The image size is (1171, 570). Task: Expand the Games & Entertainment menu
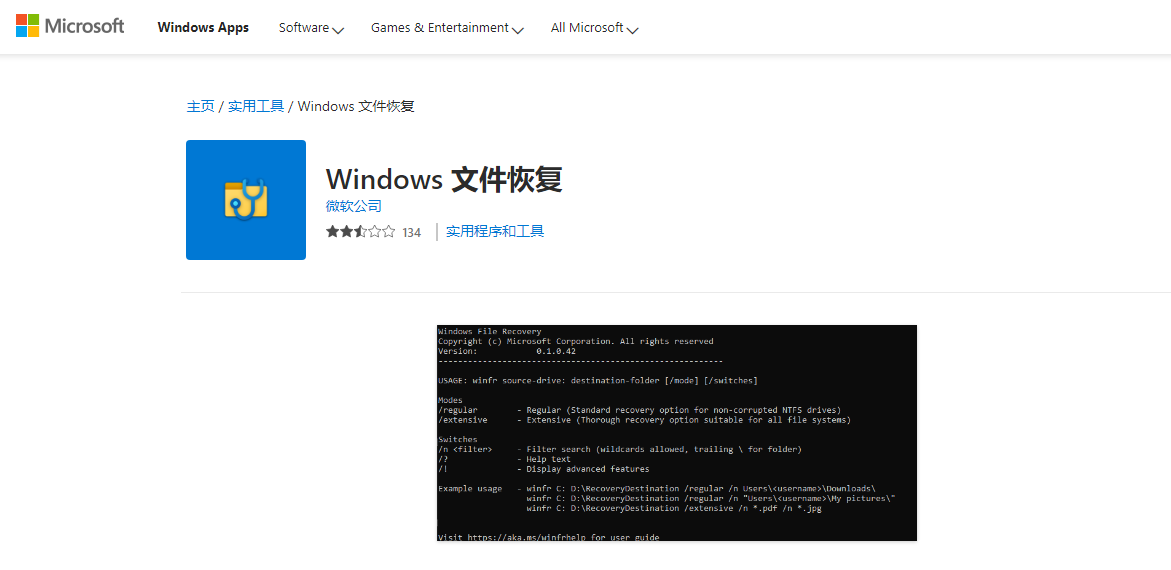pos(447,28)
